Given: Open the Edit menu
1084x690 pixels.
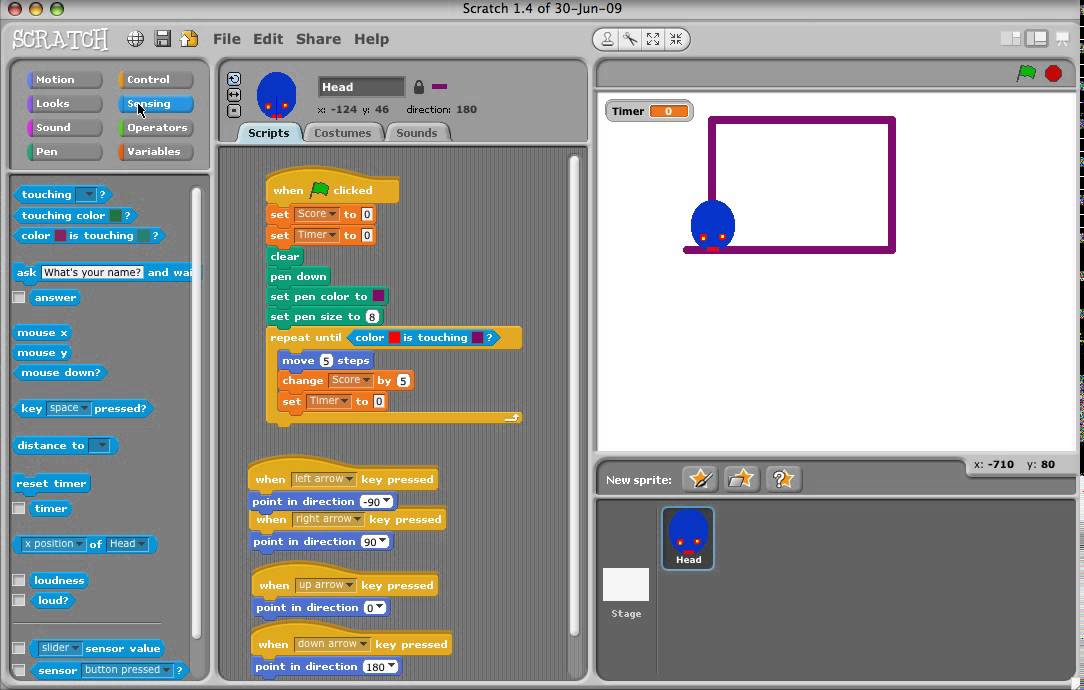Looking at the screenshot, I should tap(268, 39).
